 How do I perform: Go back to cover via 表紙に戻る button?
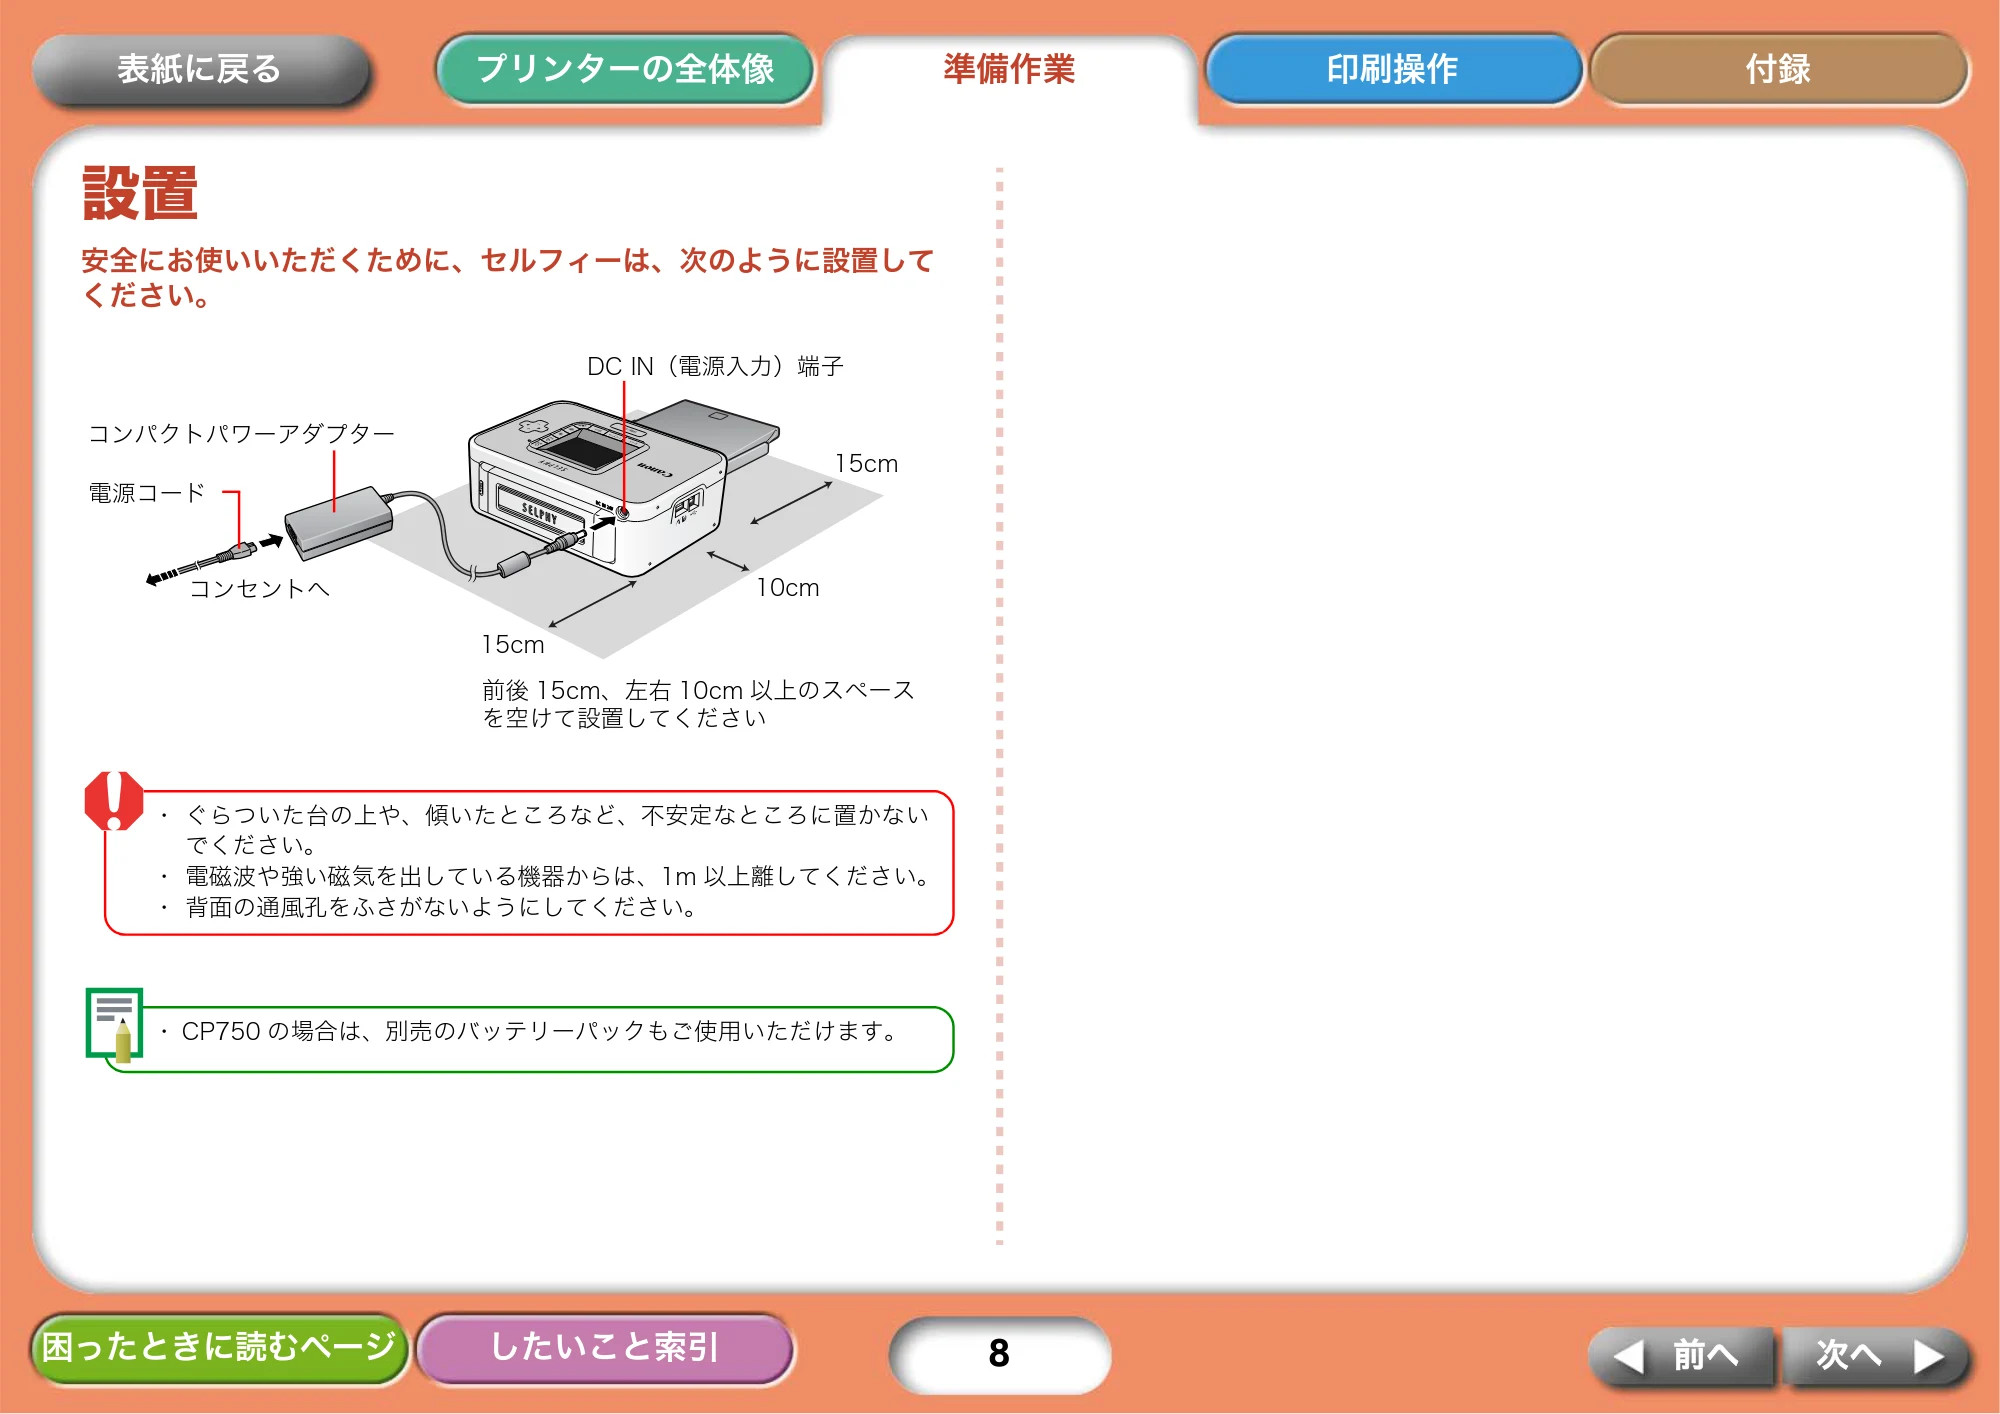pyautogui.click(x=201, y=69)
